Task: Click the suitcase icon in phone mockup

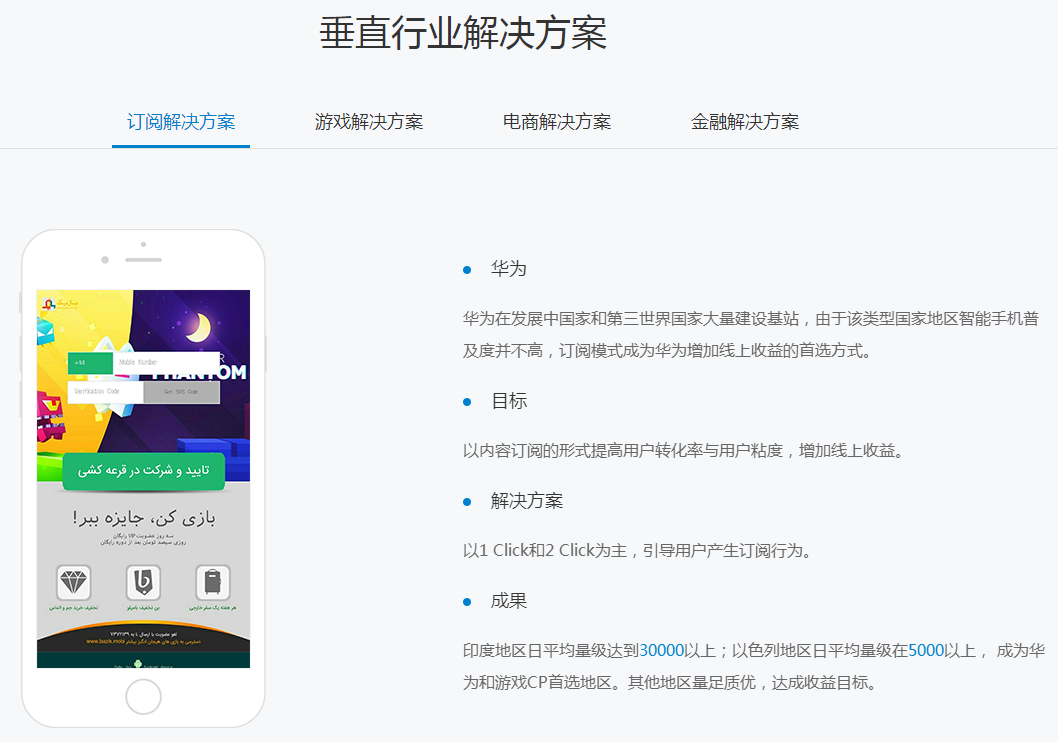Action: click(x=213, y=582)
